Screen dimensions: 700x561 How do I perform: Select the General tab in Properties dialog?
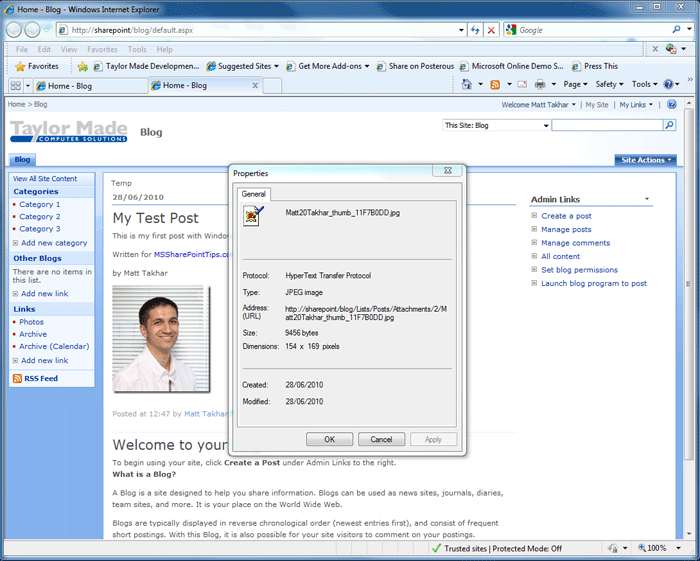254,194
